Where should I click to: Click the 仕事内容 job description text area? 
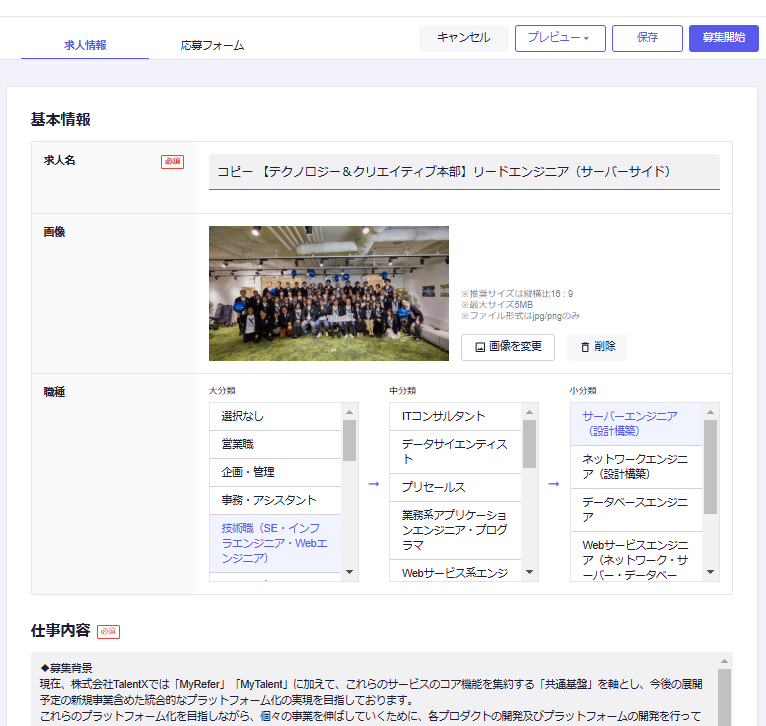pos(370,690)
